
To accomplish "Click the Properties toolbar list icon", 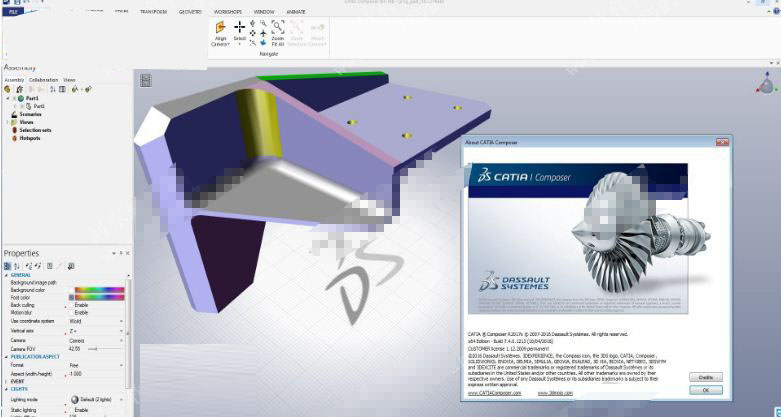I will 49,266.
